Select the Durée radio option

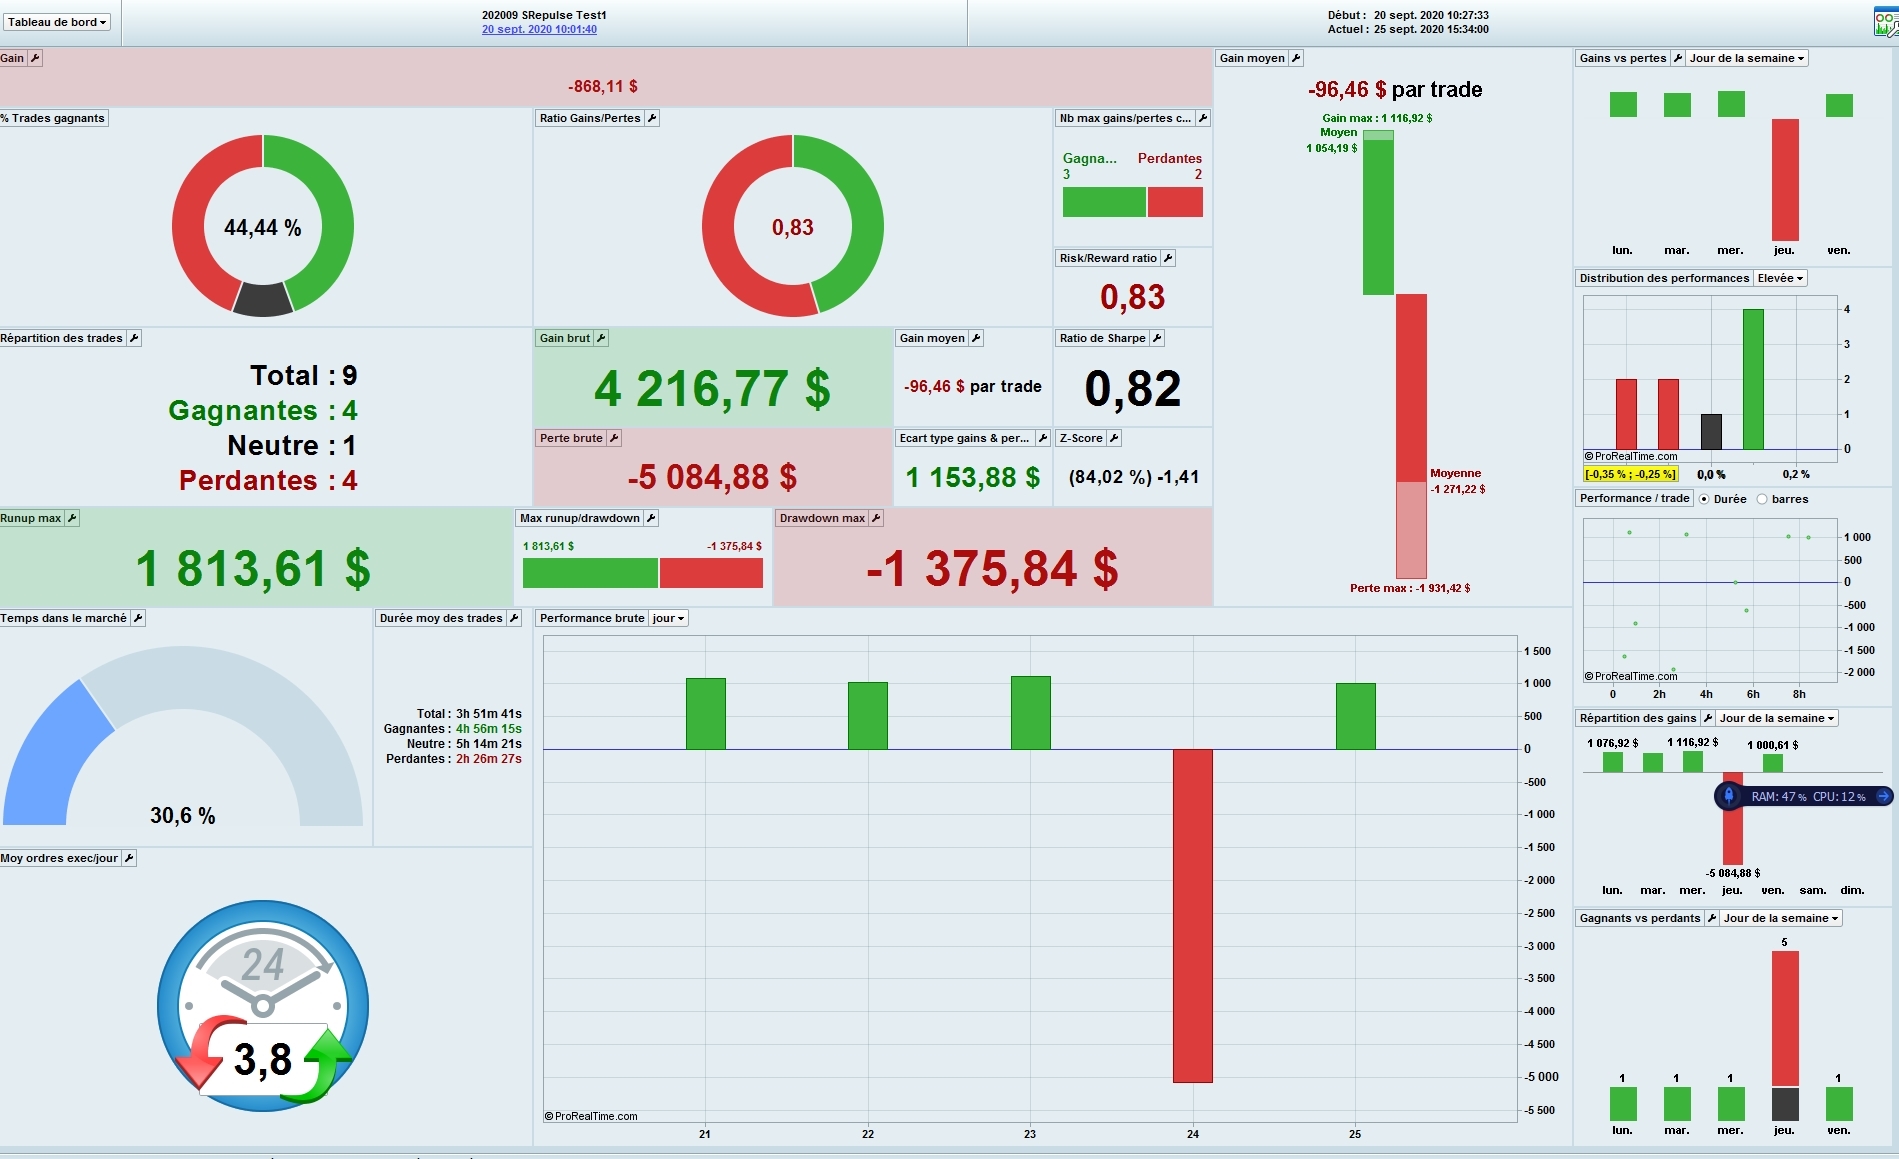click(x=1704, y=499)
